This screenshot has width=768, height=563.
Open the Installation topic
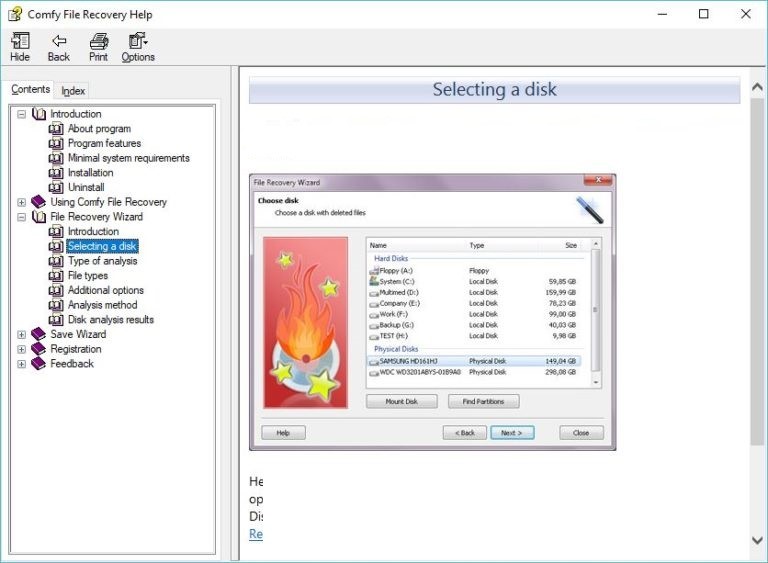[91, 172]
